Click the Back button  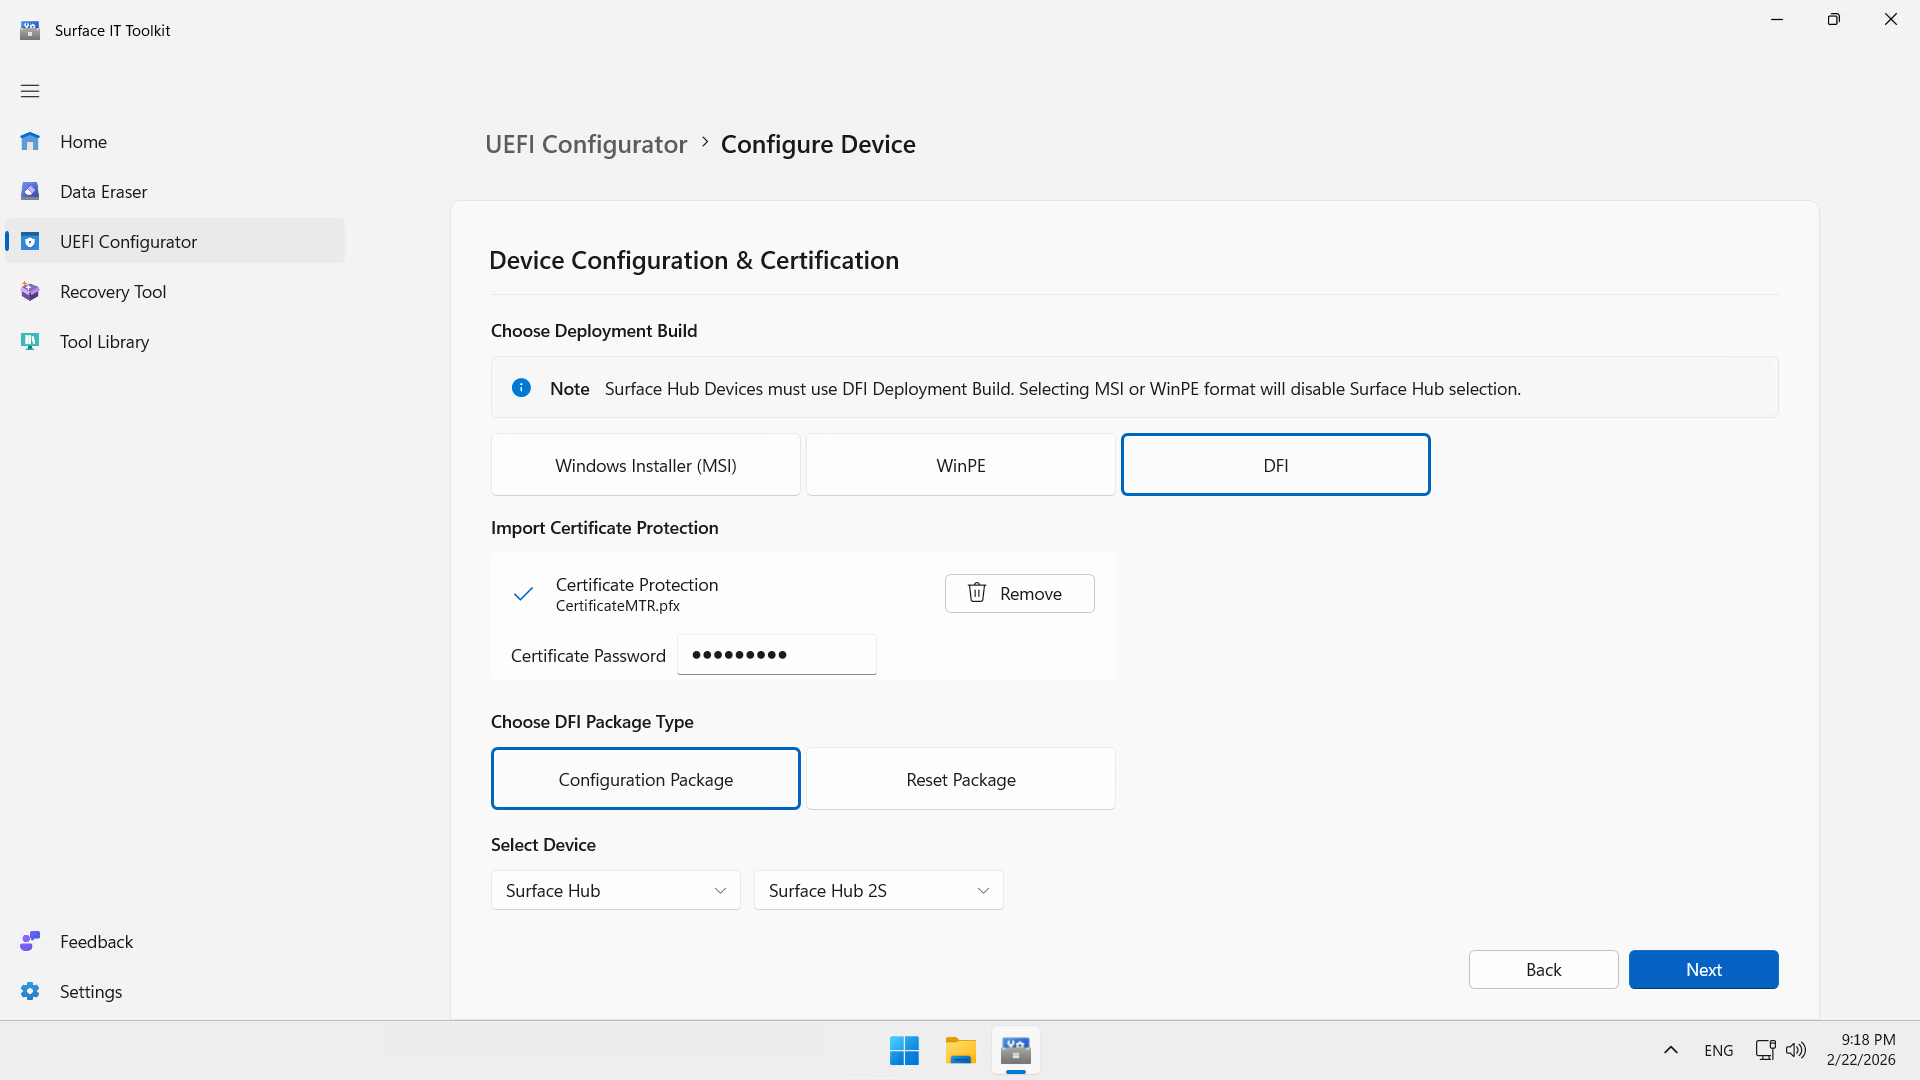[x=1543, y=969]
